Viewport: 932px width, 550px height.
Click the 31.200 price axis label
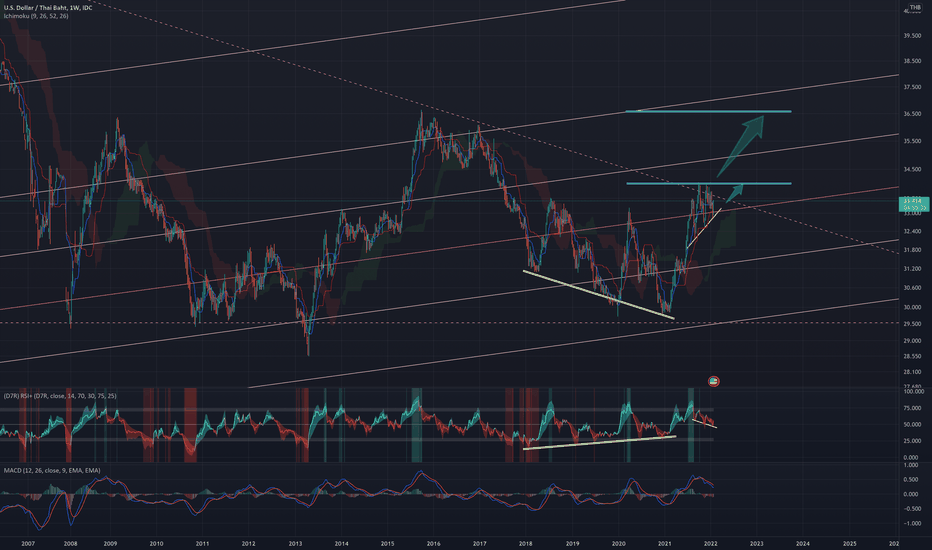[x=912, y=269]
